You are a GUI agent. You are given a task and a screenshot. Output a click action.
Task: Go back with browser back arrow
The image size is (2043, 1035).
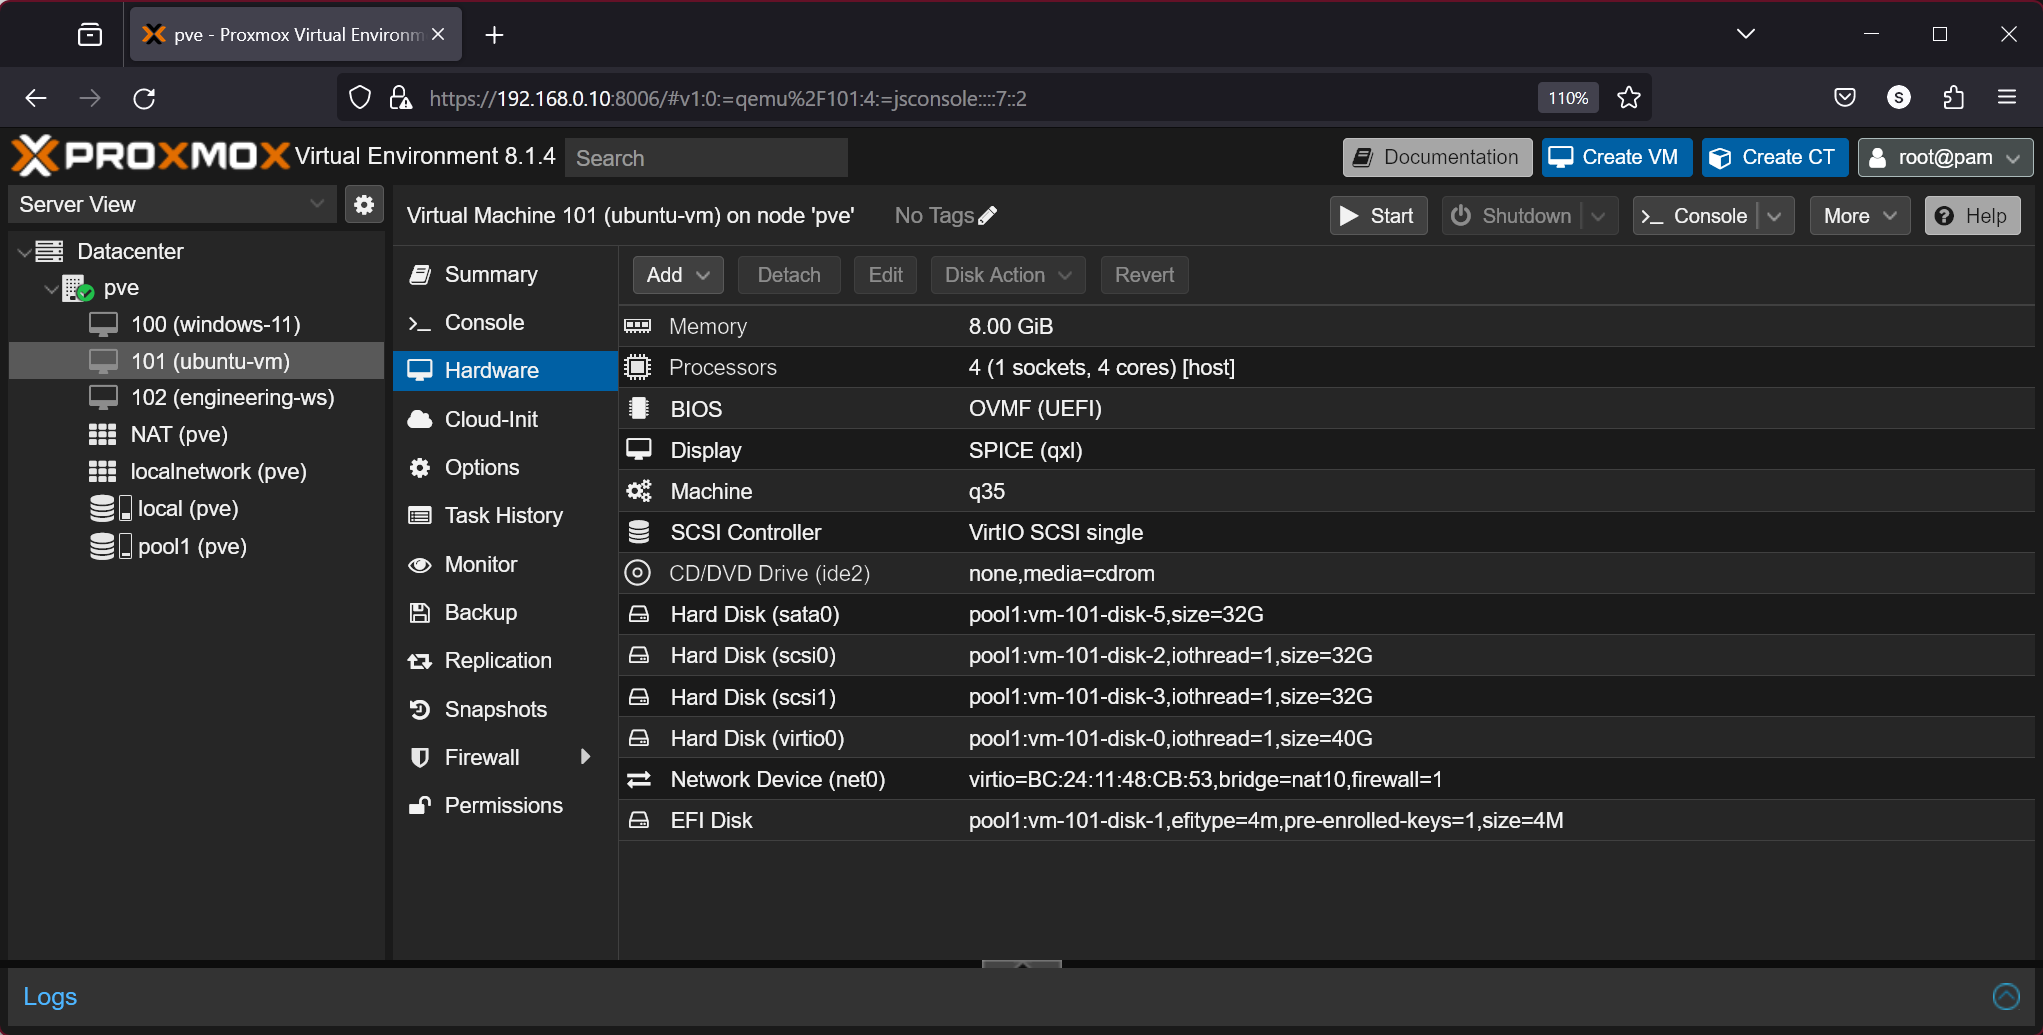point(36,98)
